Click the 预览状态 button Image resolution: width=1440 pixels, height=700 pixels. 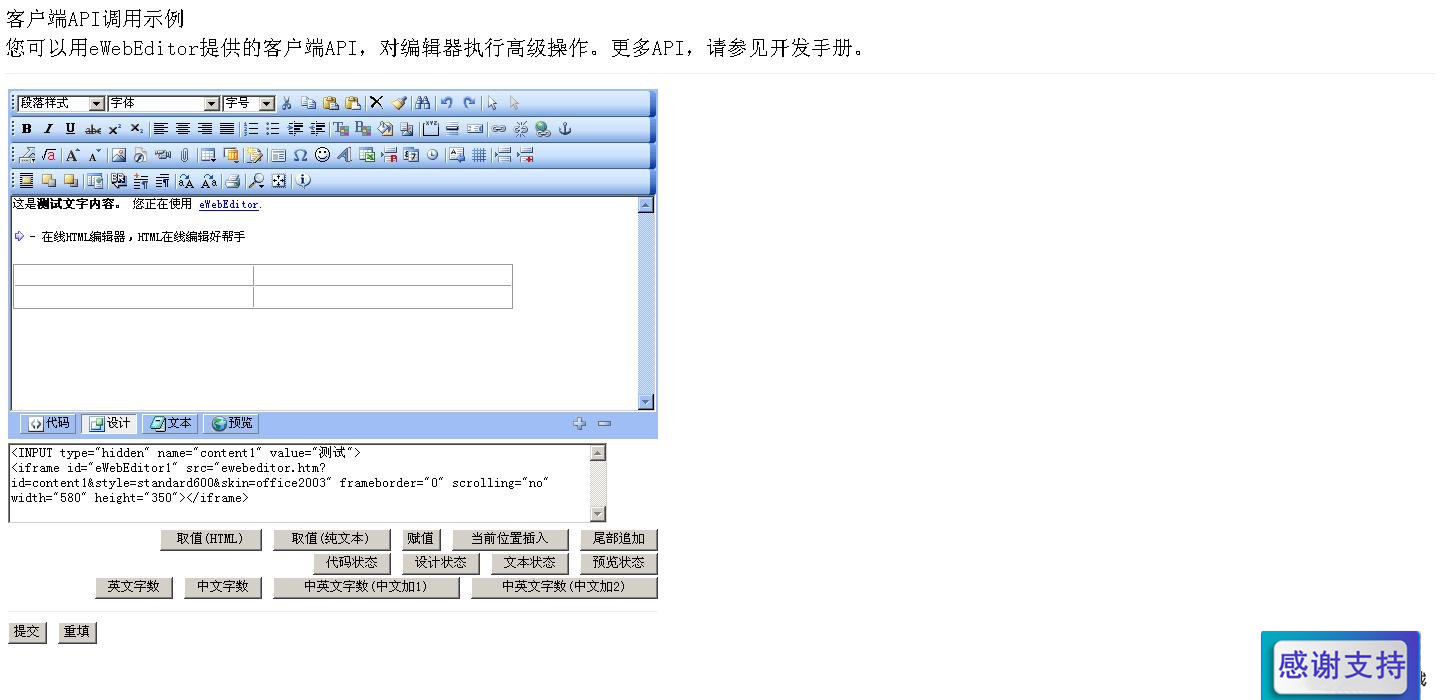pos(619,563)
